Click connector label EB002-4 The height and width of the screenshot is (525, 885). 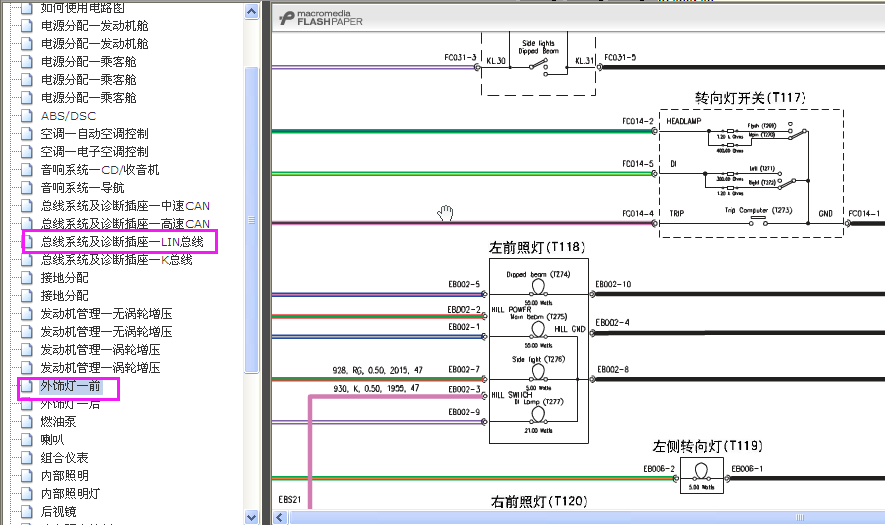(x=612, y=323)
